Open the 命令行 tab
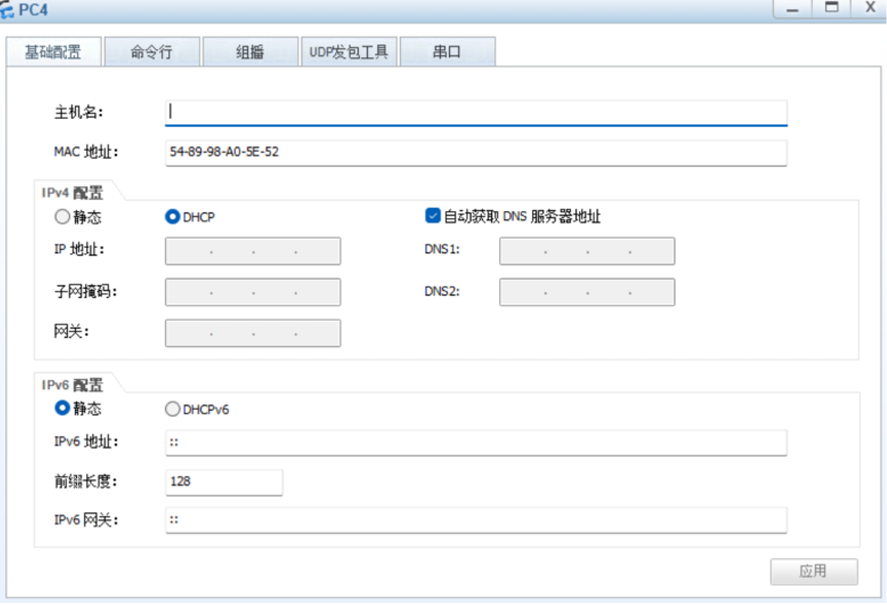 pyautogui.click(x=152, y=52)
